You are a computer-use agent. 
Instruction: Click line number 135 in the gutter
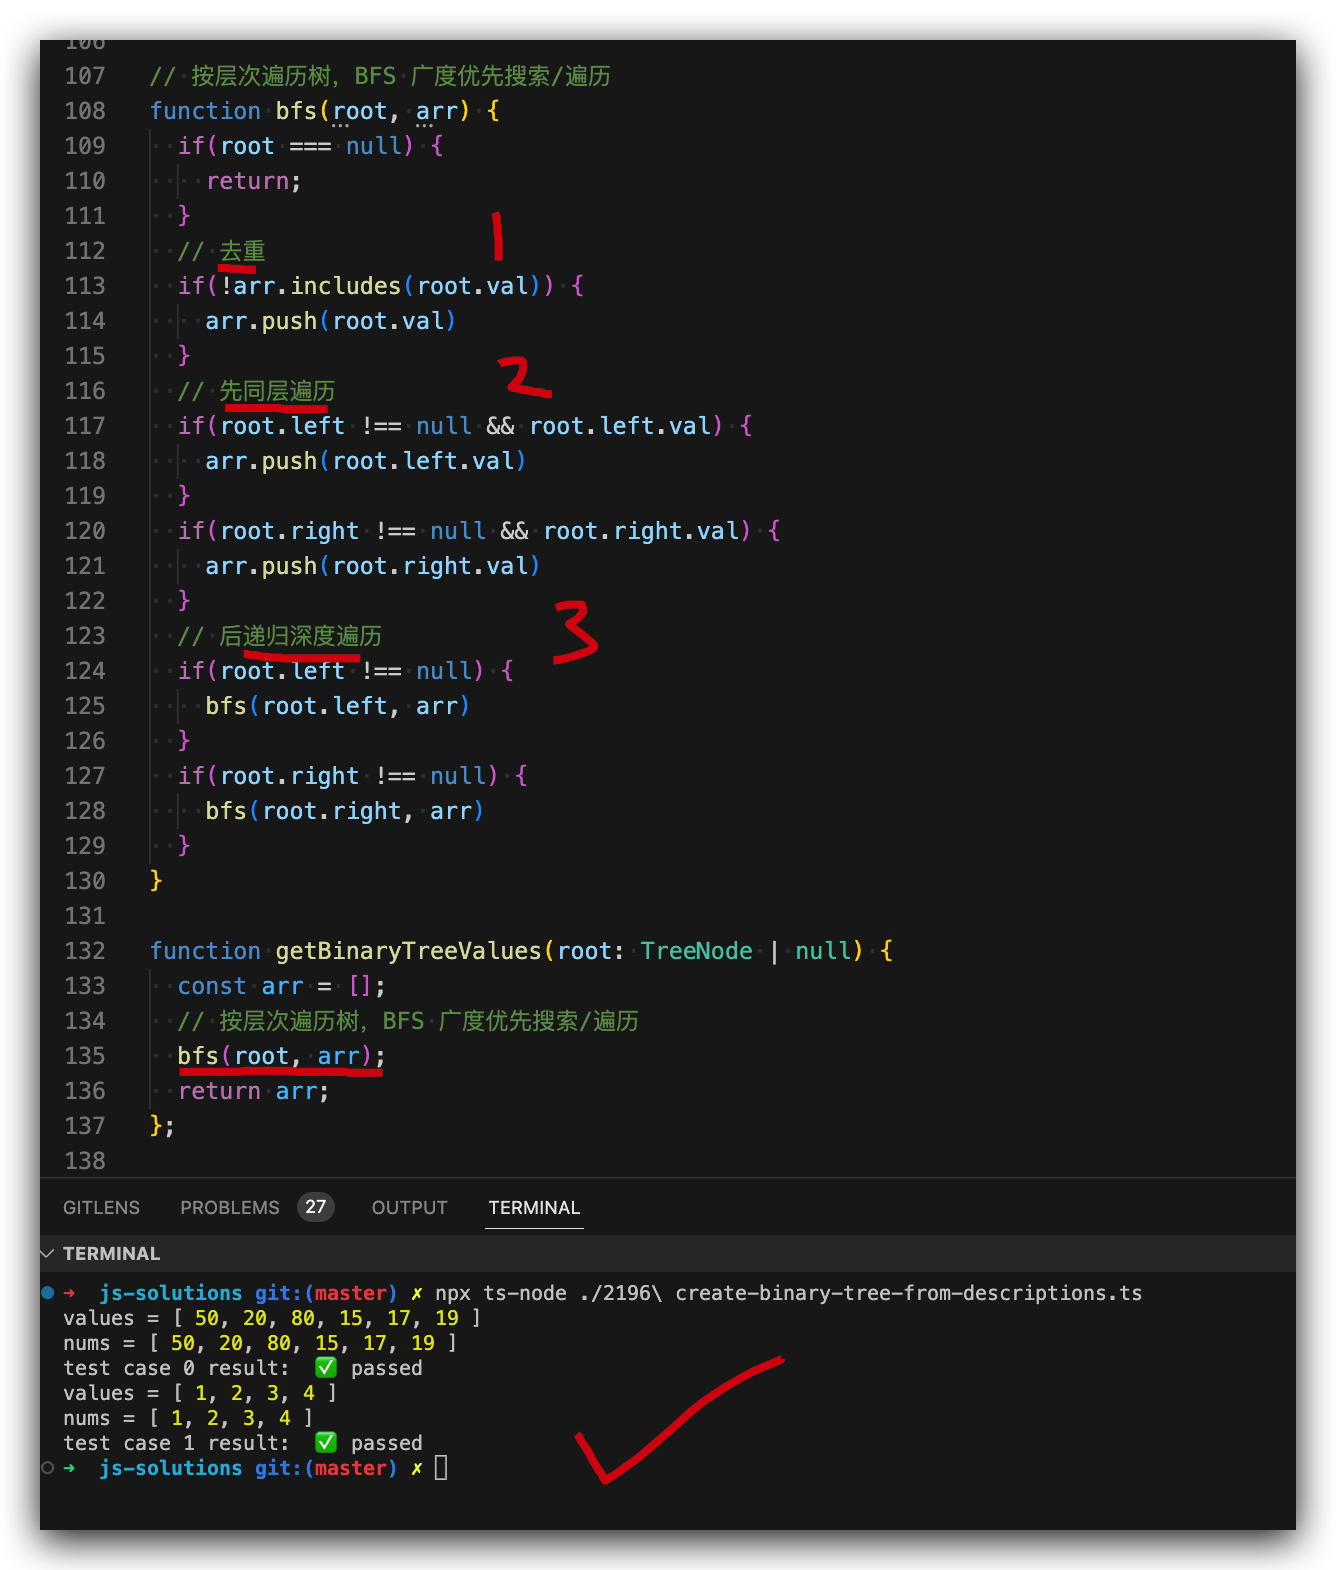[x=85, y=1056]
